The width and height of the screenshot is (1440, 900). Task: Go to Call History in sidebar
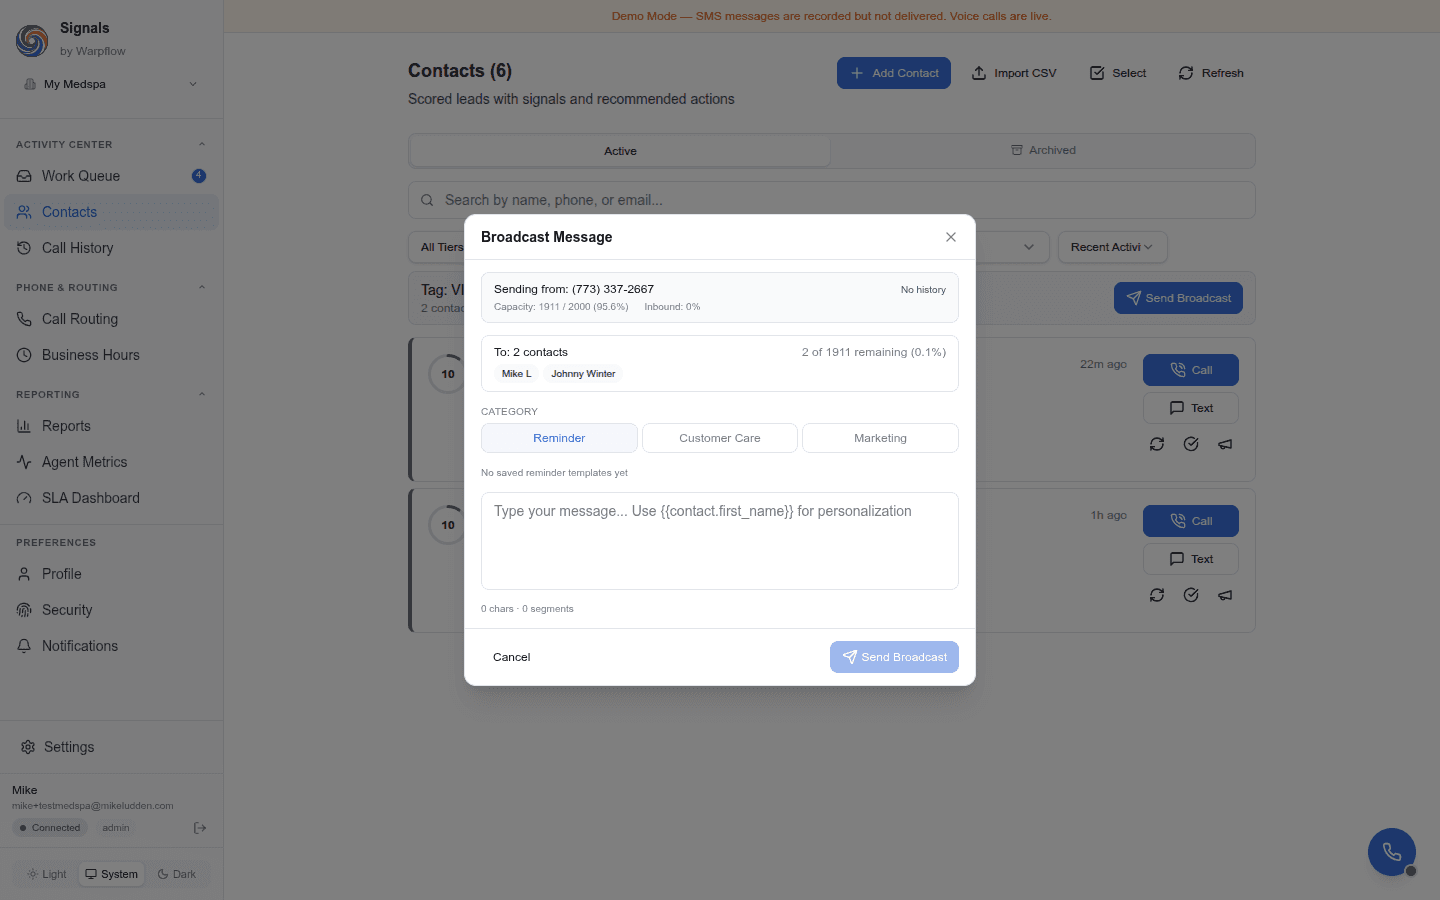click(x=77, y=248)
